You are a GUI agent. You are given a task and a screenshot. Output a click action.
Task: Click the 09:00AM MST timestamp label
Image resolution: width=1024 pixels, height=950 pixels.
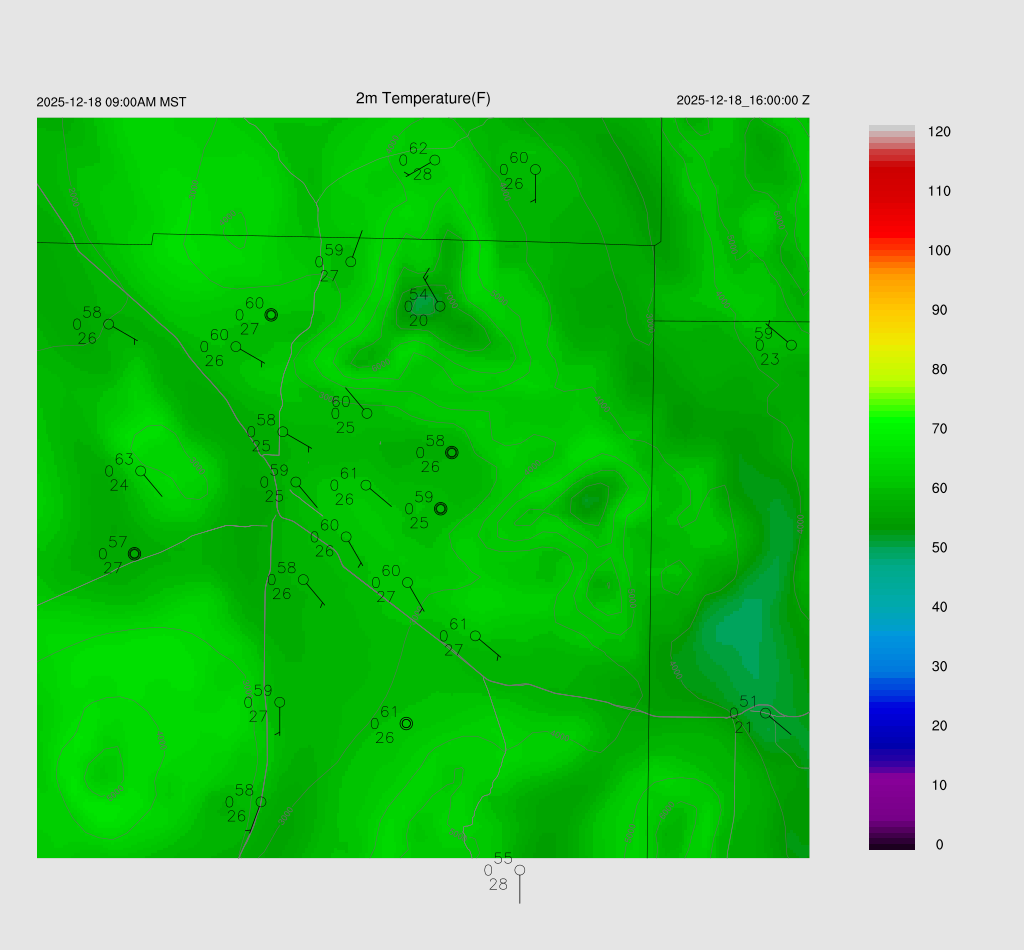click(x=111, y=102)
